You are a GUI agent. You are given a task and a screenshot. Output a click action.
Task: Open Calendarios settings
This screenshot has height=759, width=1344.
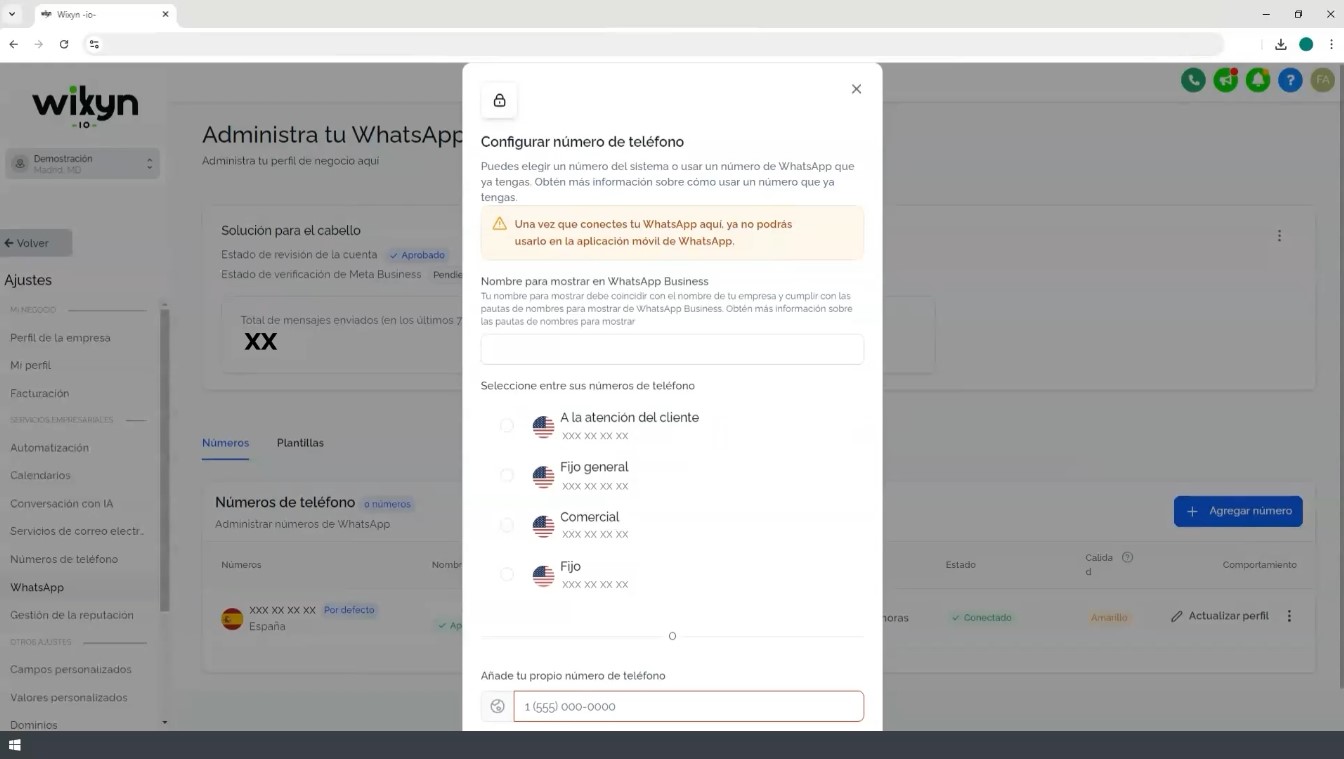point(40,476)
